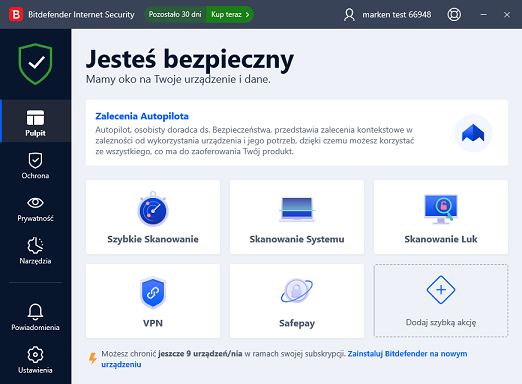
Task: Open Powiadomienia notifications
Action: click(x=35, y=317)
